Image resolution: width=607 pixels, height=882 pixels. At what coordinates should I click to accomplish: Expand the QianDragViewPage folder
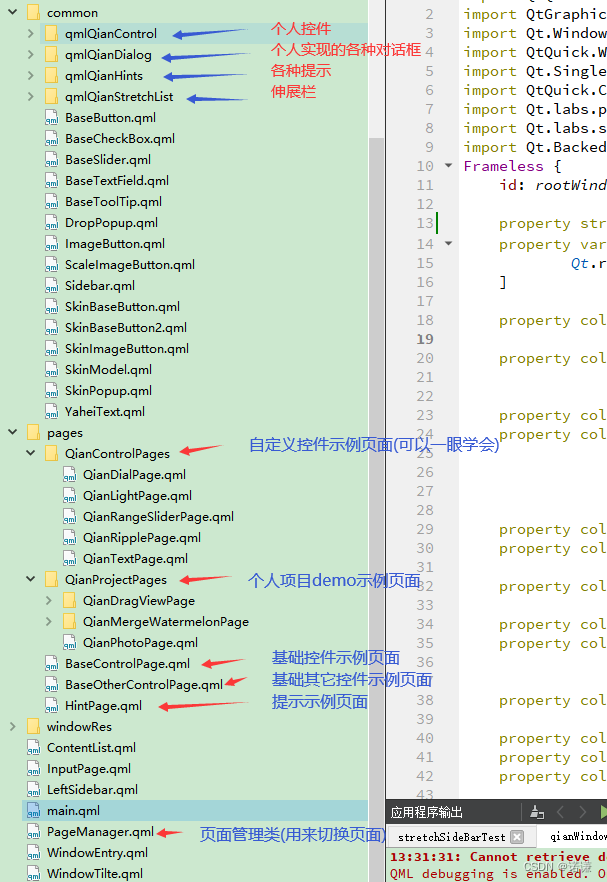coord(48,601)
